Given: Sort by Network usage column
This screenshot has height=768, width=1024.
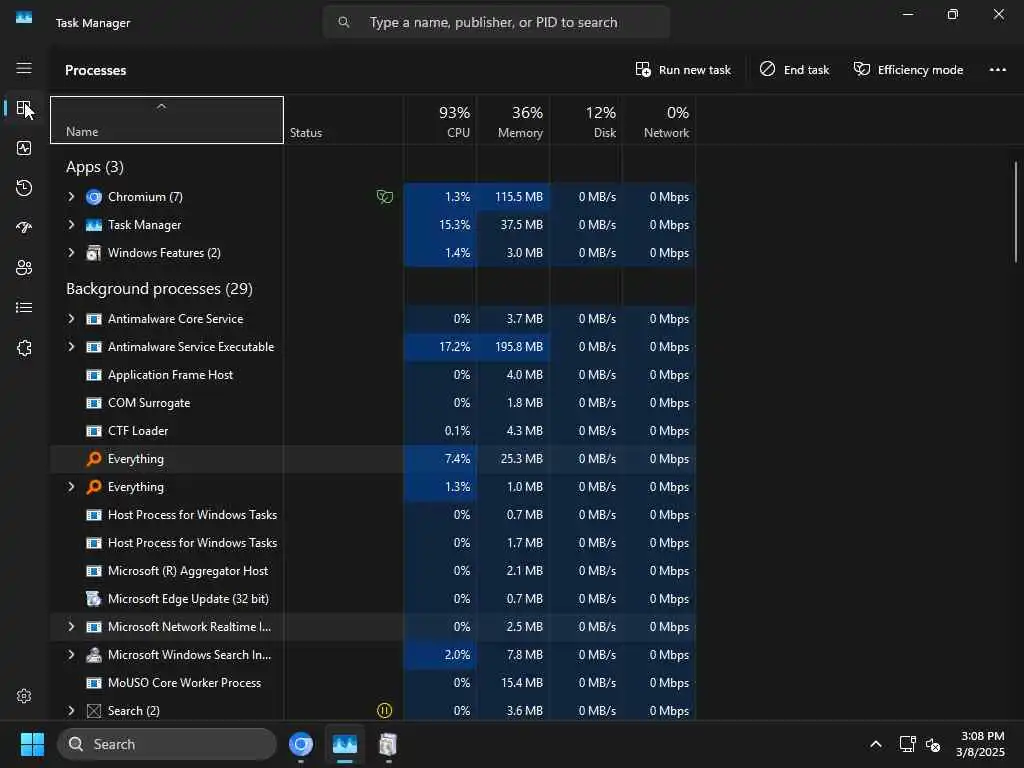Looking at the screenshot, I should point(659,120).
